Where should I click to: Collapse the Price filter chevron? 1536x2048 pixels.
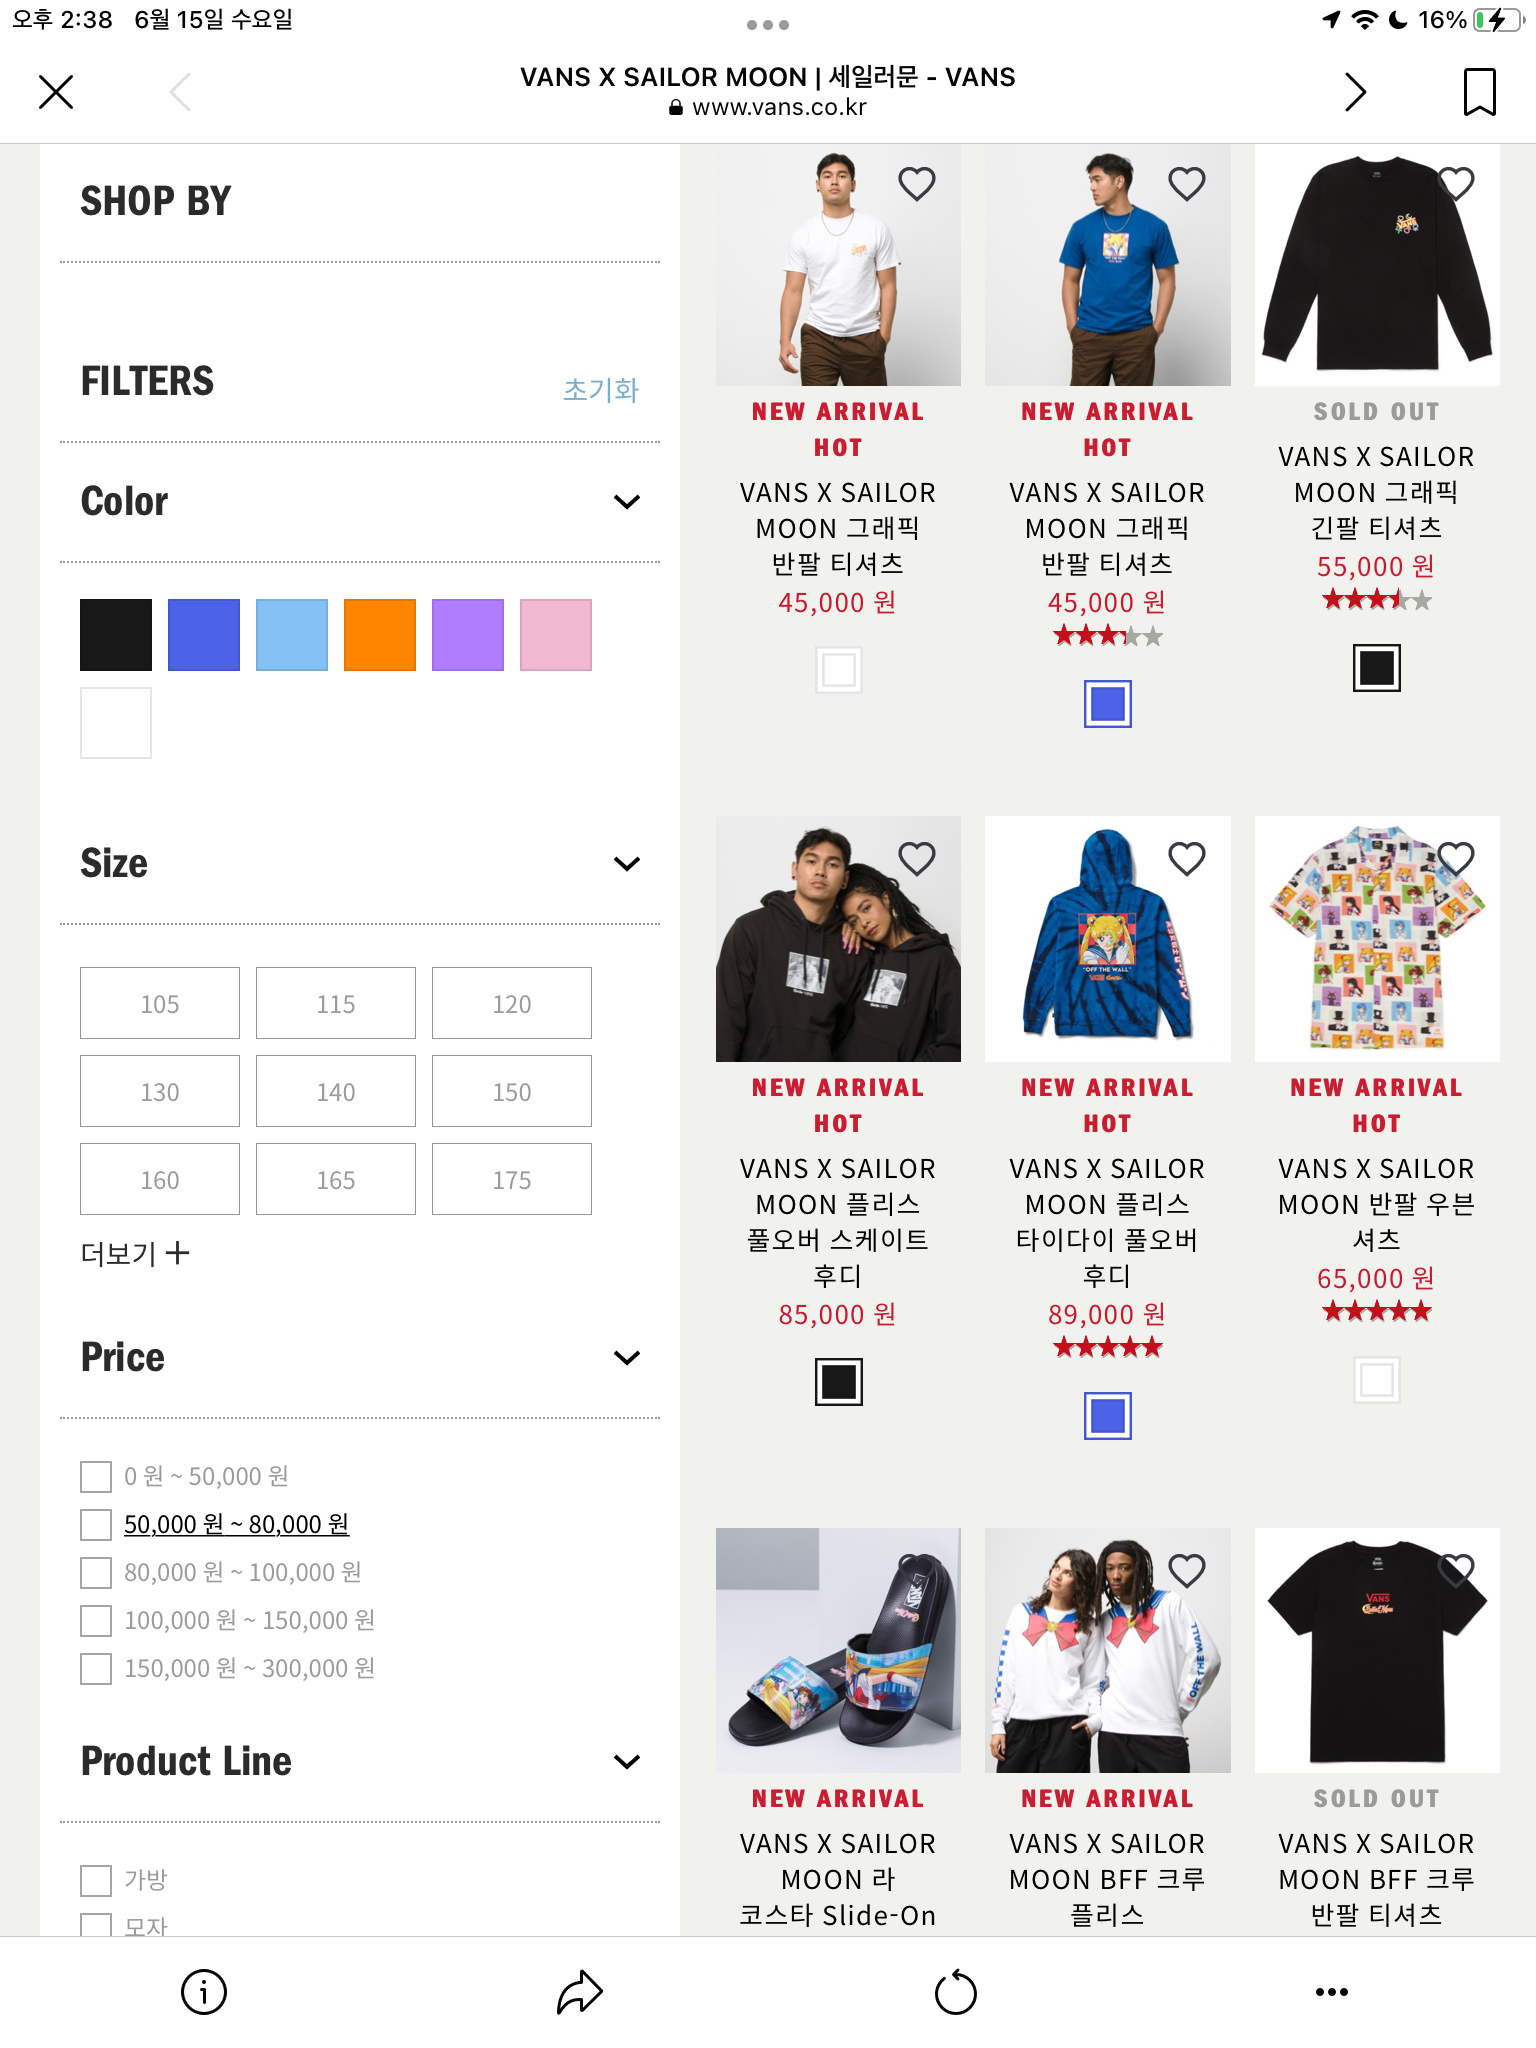click(626, 1358)
